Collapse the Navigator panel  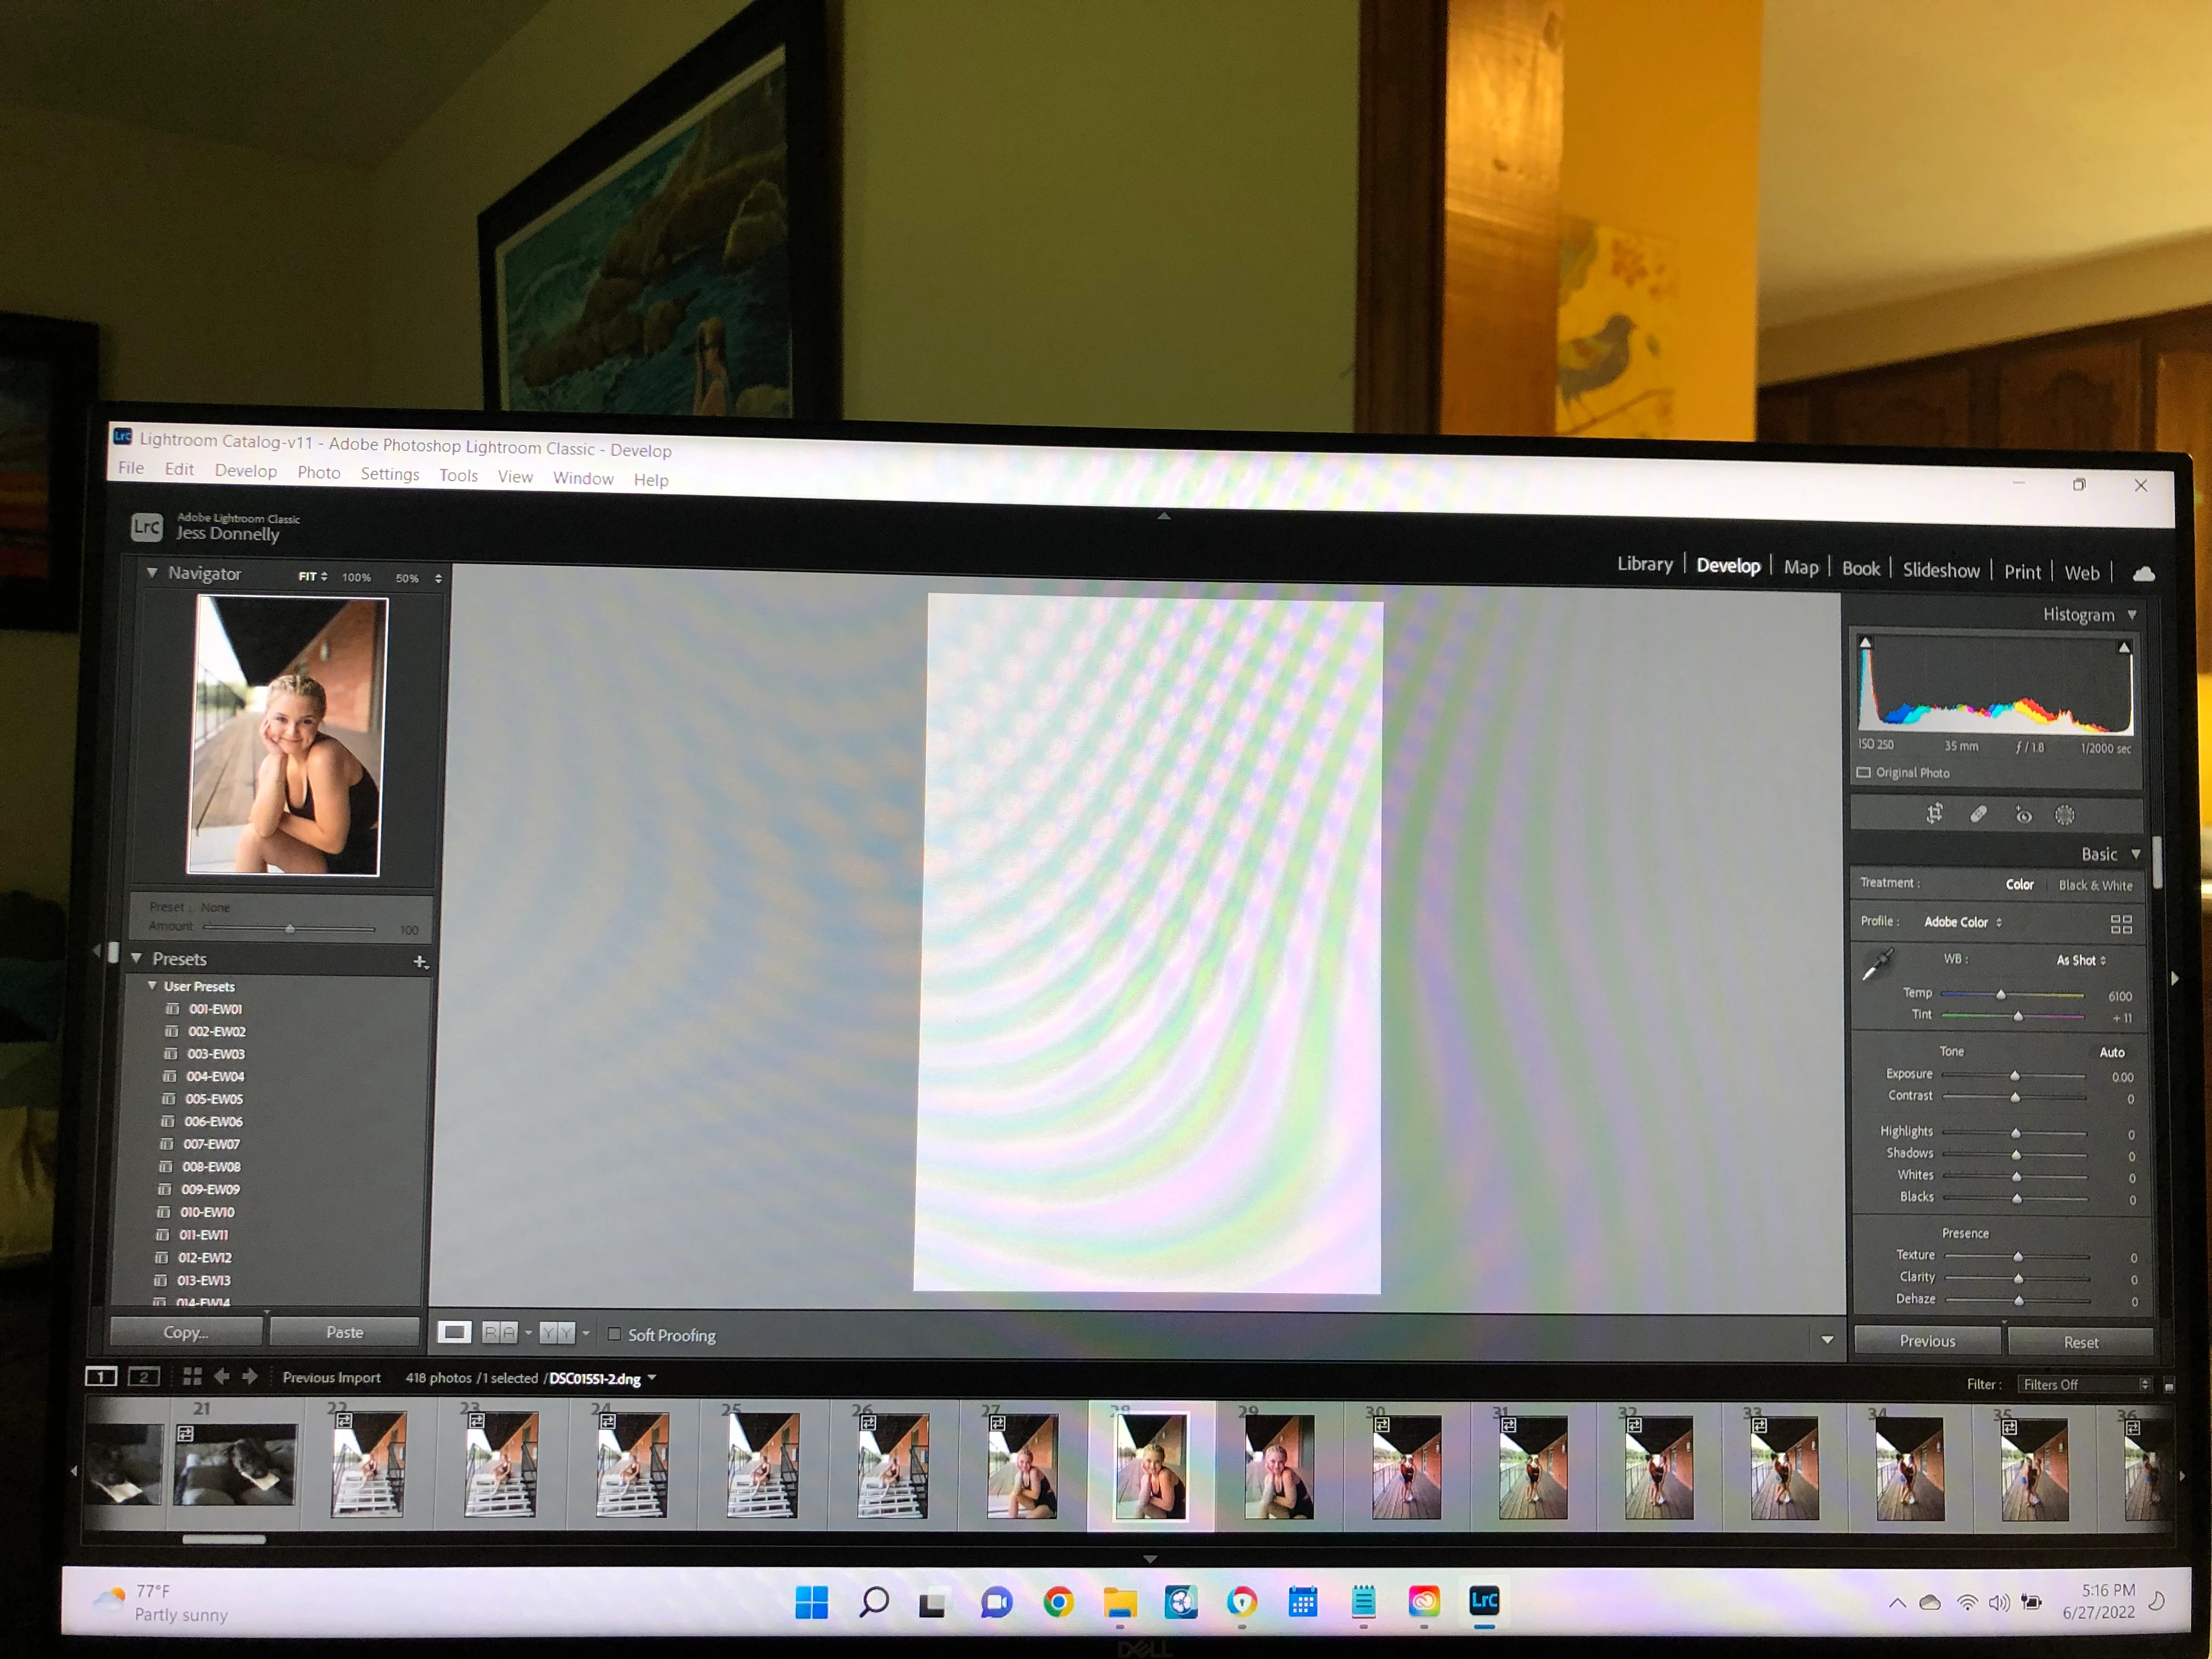point(152,573)
